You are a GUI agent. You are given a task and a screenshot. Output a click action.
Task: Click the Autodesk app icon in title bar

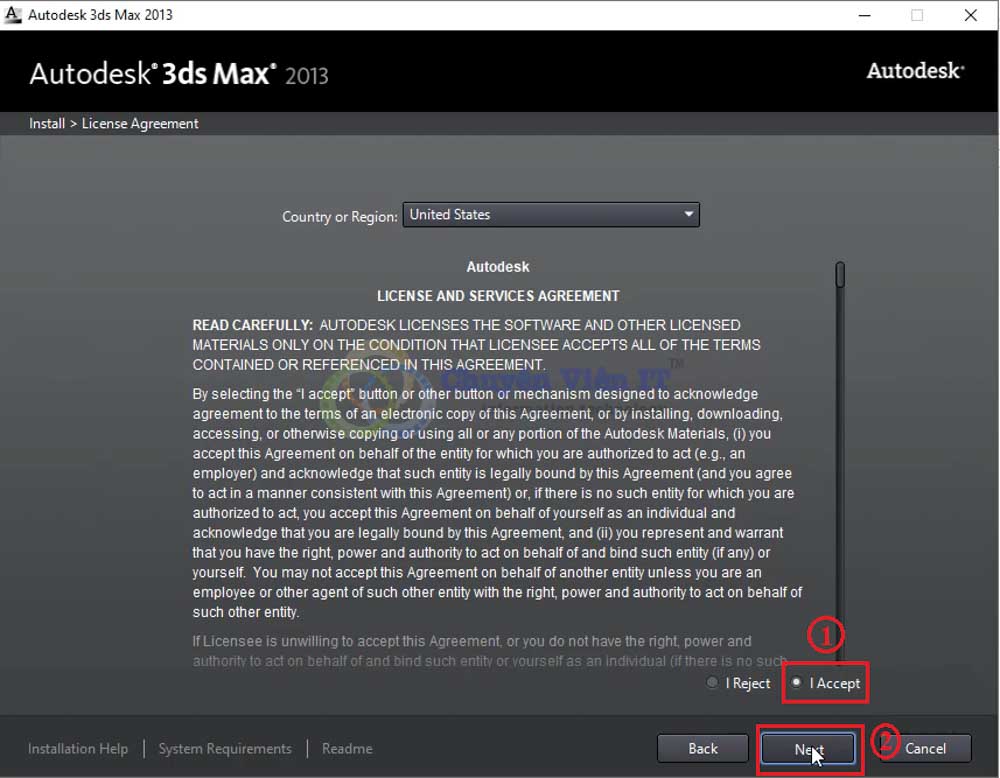click(12, 15)
